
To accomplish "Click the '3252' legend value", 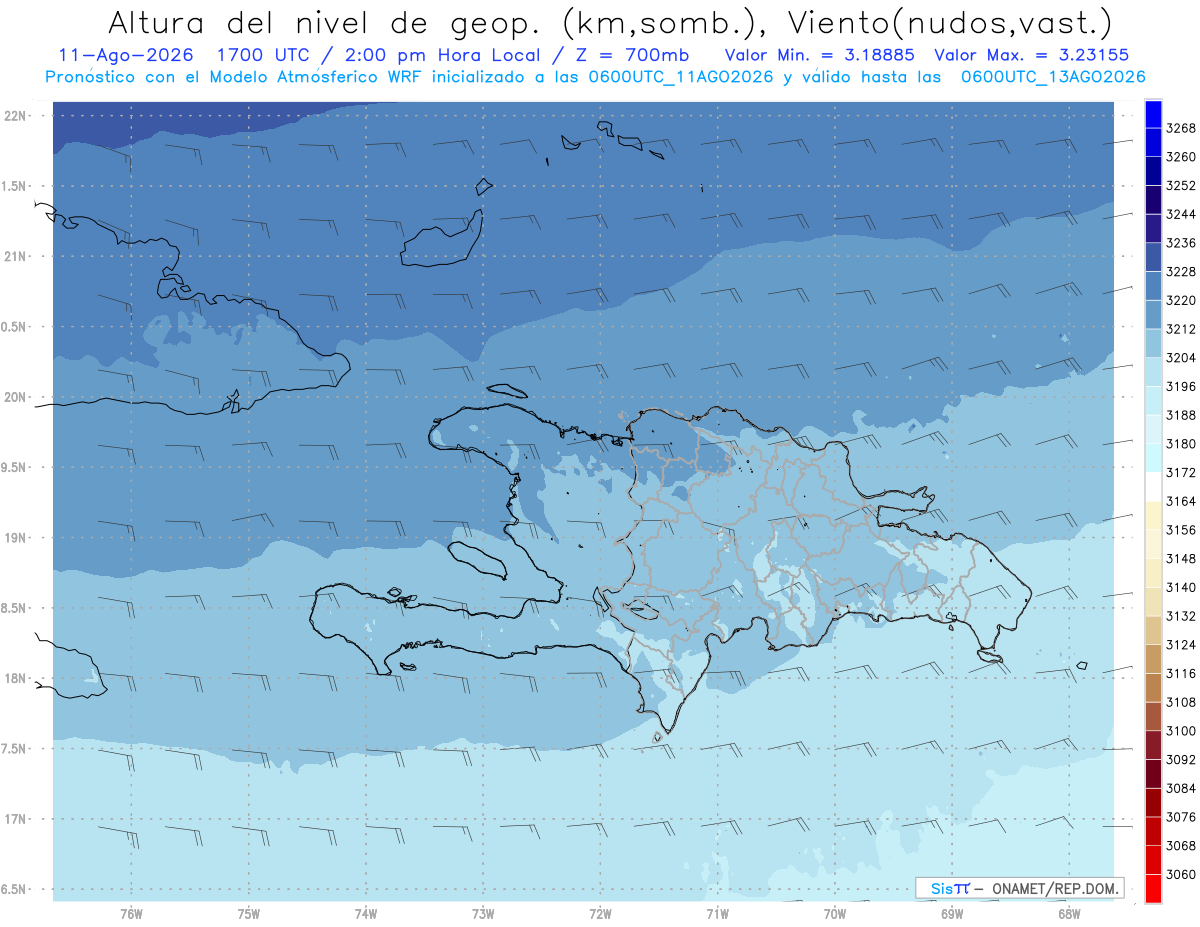I will click(1181, 186).
